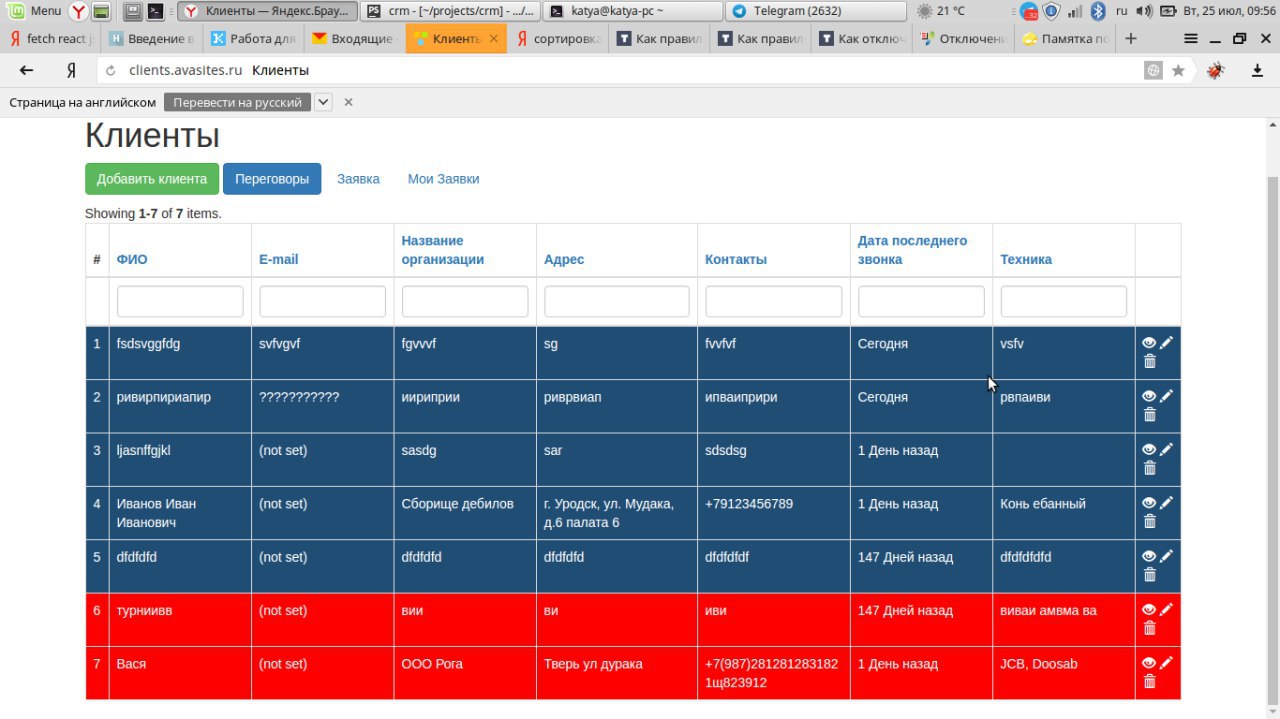1280x719 pixels.
Task: Focus the ФИО filter input field
Action: (180, 301)
